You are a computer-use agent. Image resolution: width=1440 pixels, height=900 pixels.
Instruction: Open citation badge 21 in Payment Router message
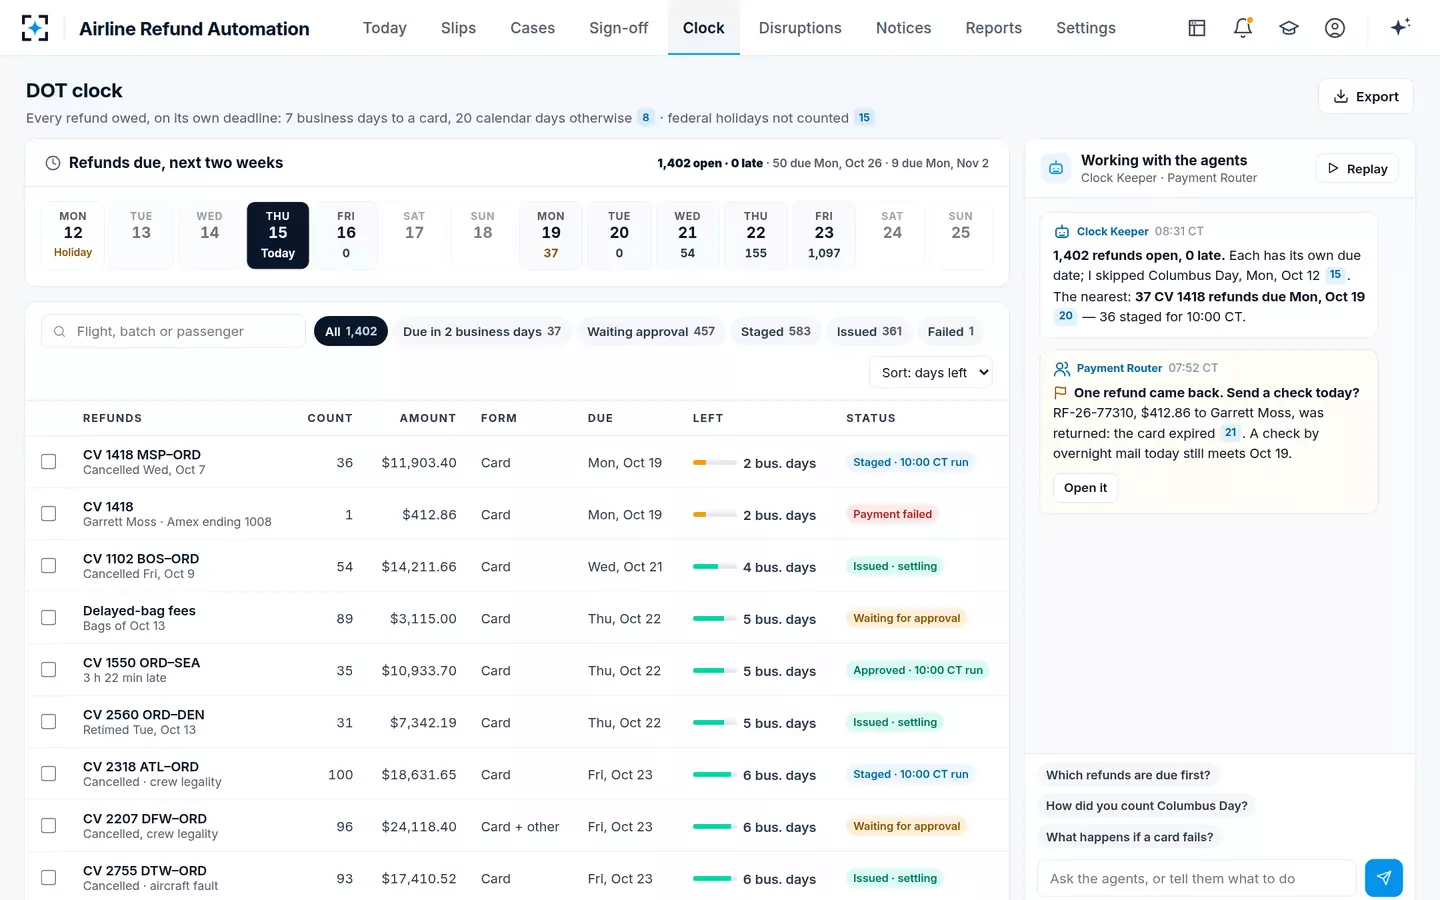(x=1230, y=433)
